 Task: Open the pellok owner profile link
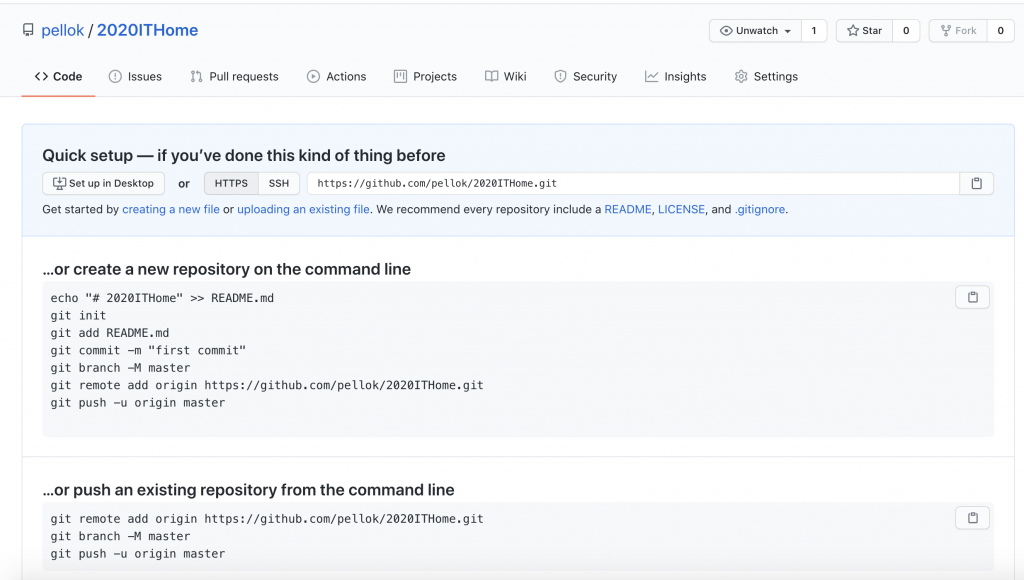click(x=63, y=30)
